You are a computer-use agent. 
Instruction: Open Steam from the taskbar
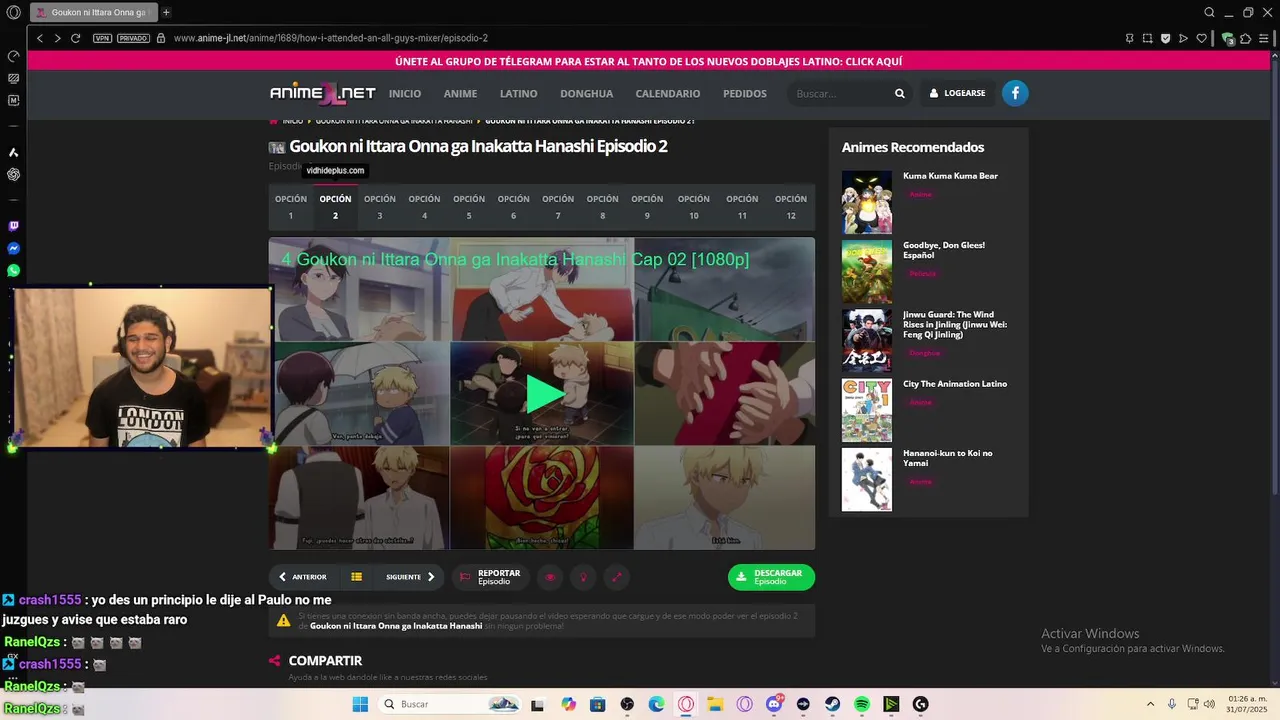point(832,704)
